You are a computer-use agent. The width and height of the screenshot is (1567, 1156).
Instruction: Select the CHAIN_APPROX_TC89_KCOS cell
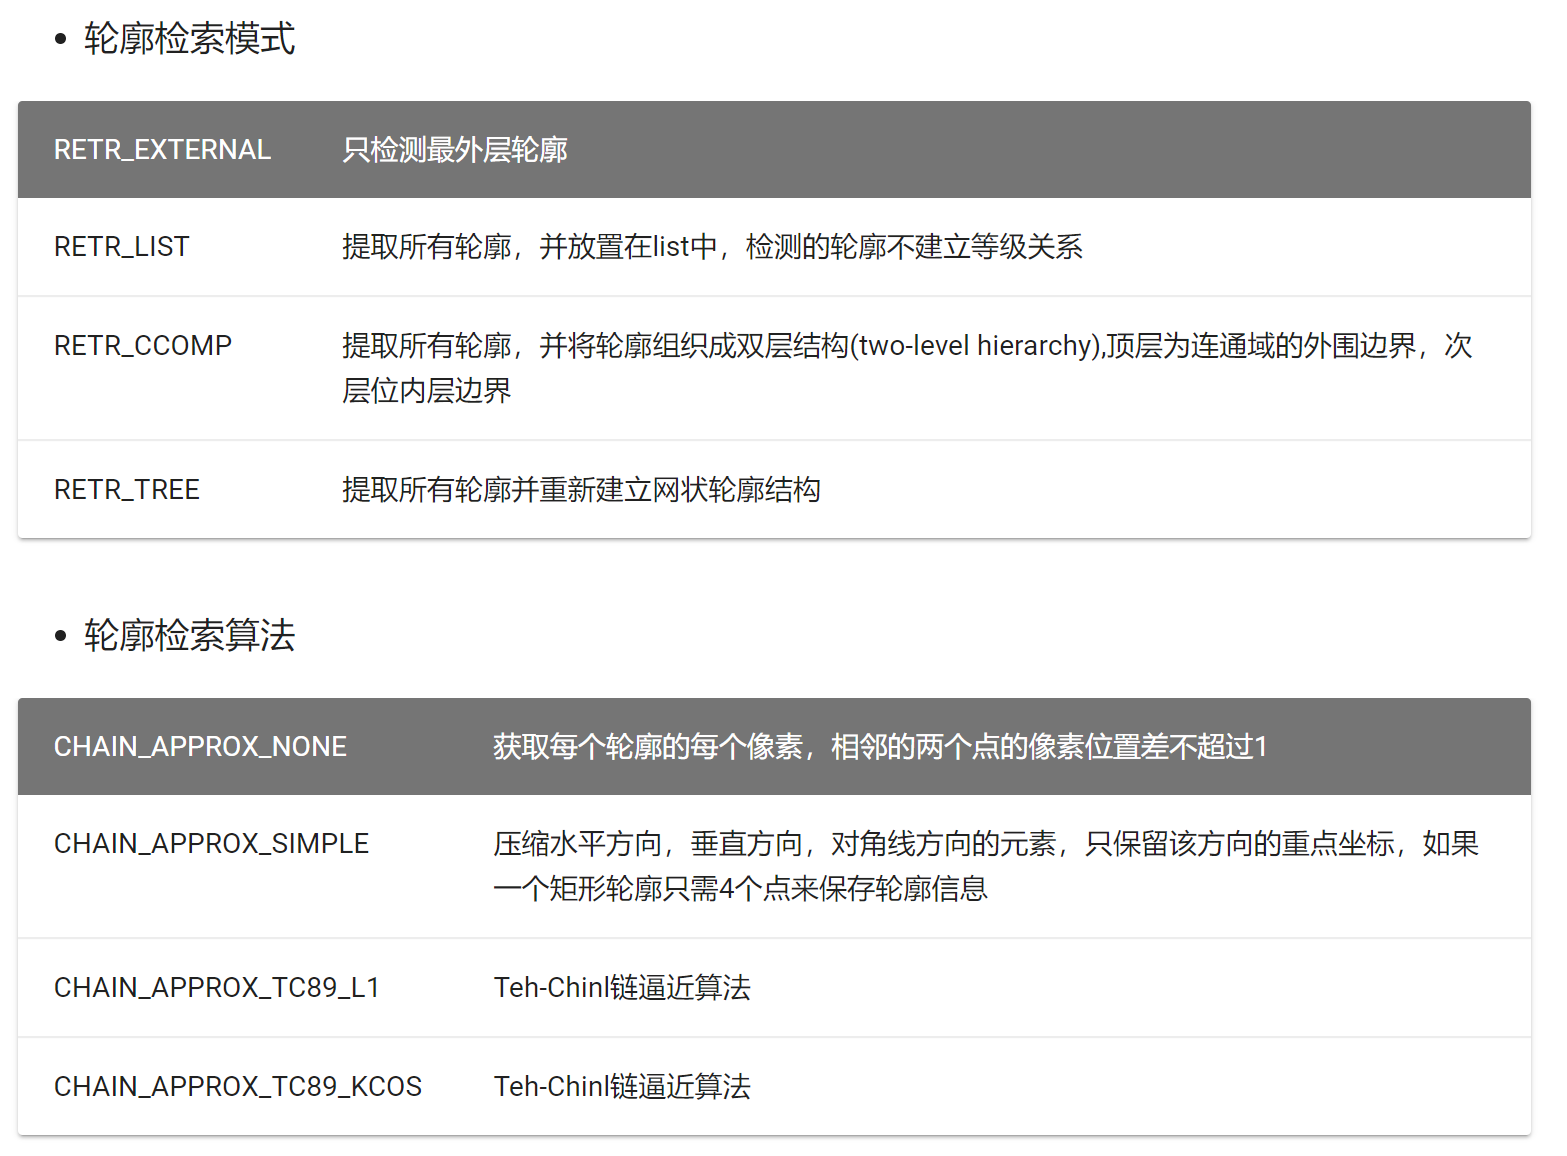[x=238, y=1087]
